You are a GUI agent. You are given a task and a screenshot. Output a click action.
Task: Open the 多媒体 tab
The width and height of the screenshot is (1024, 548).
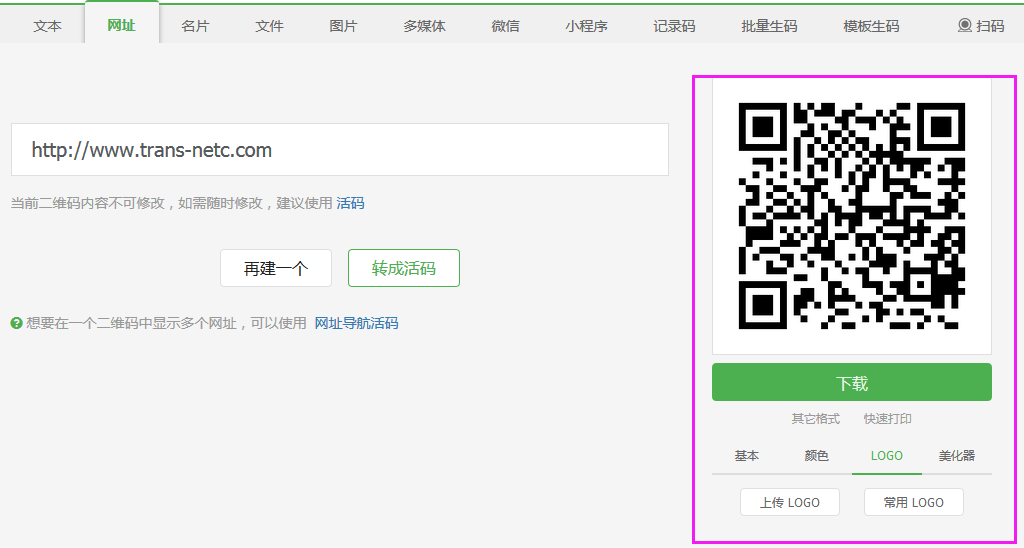tap(424, 26)
